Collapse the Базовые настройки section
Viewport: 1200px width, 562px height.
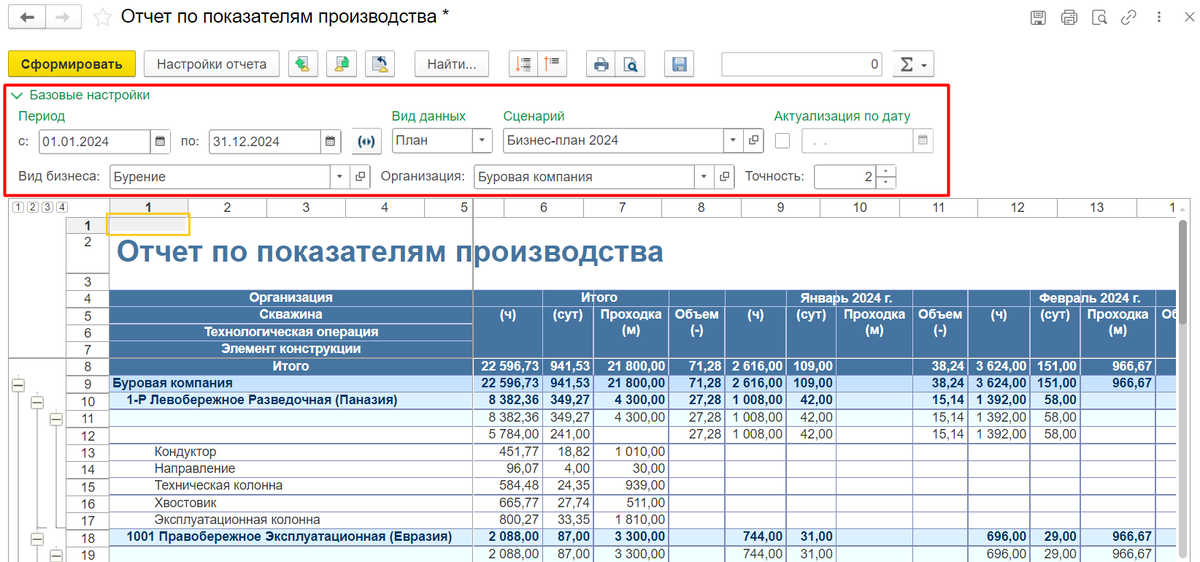tap(16, 96)
